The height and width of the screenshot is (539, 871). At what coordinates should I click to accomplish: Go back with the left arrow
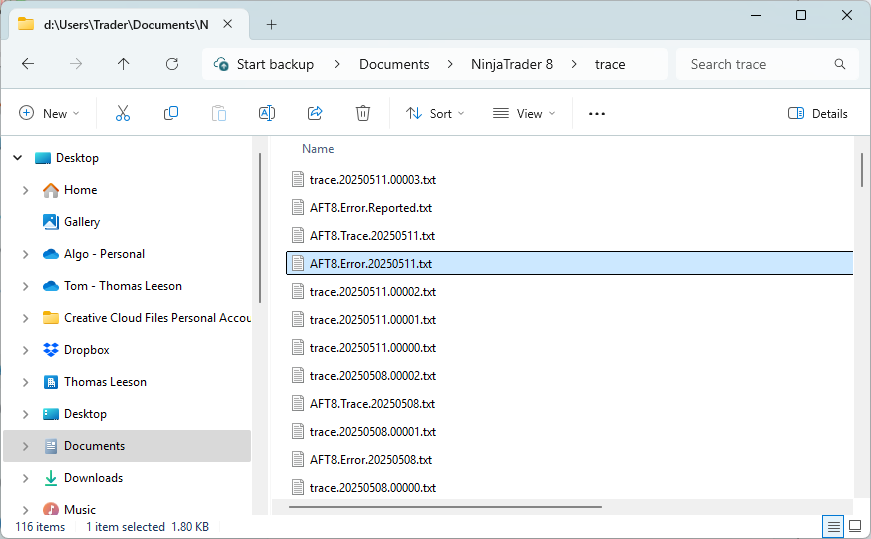coord(28,64)
